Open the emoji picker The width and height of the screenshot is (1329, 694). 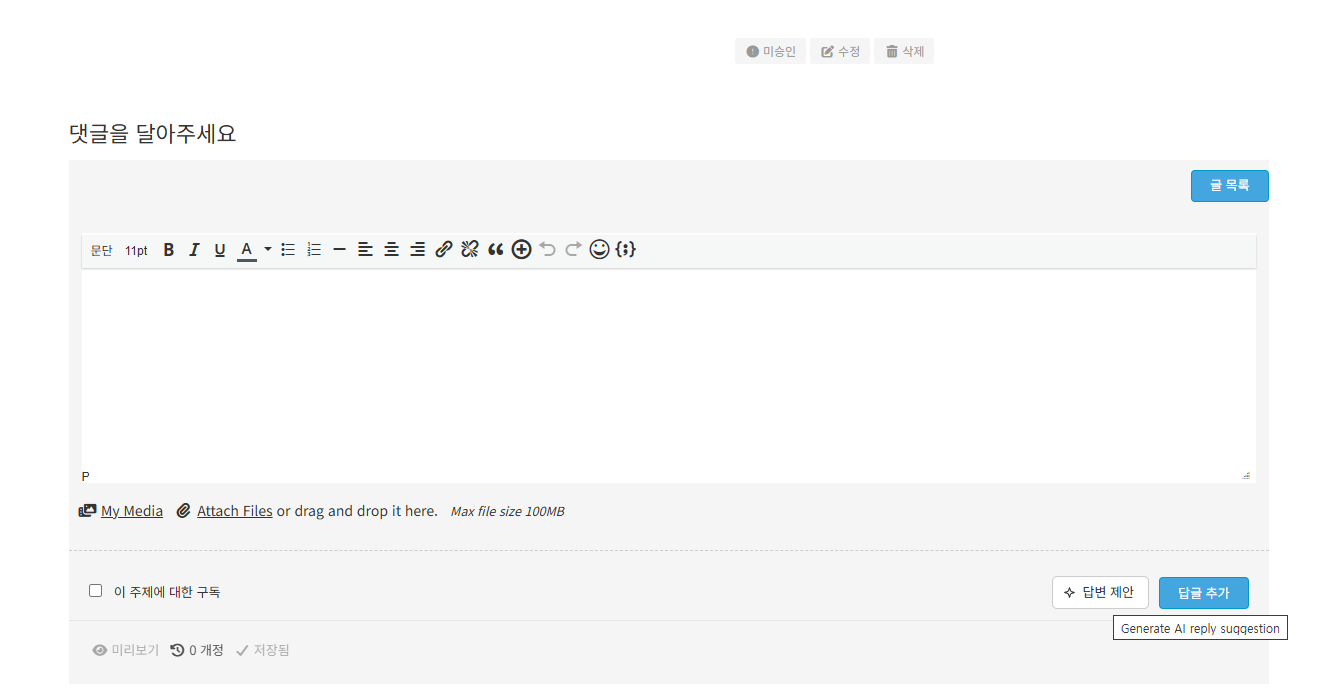[599, 250]
